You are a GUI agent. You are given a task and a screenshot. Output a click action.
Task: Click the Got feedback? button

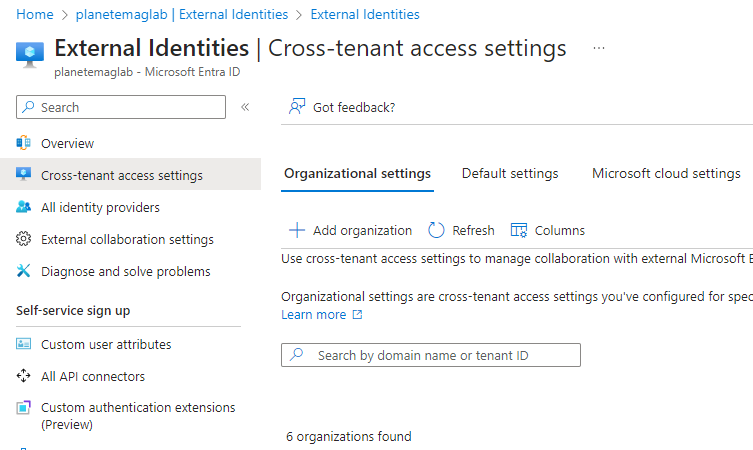click(x=342, y=107)
